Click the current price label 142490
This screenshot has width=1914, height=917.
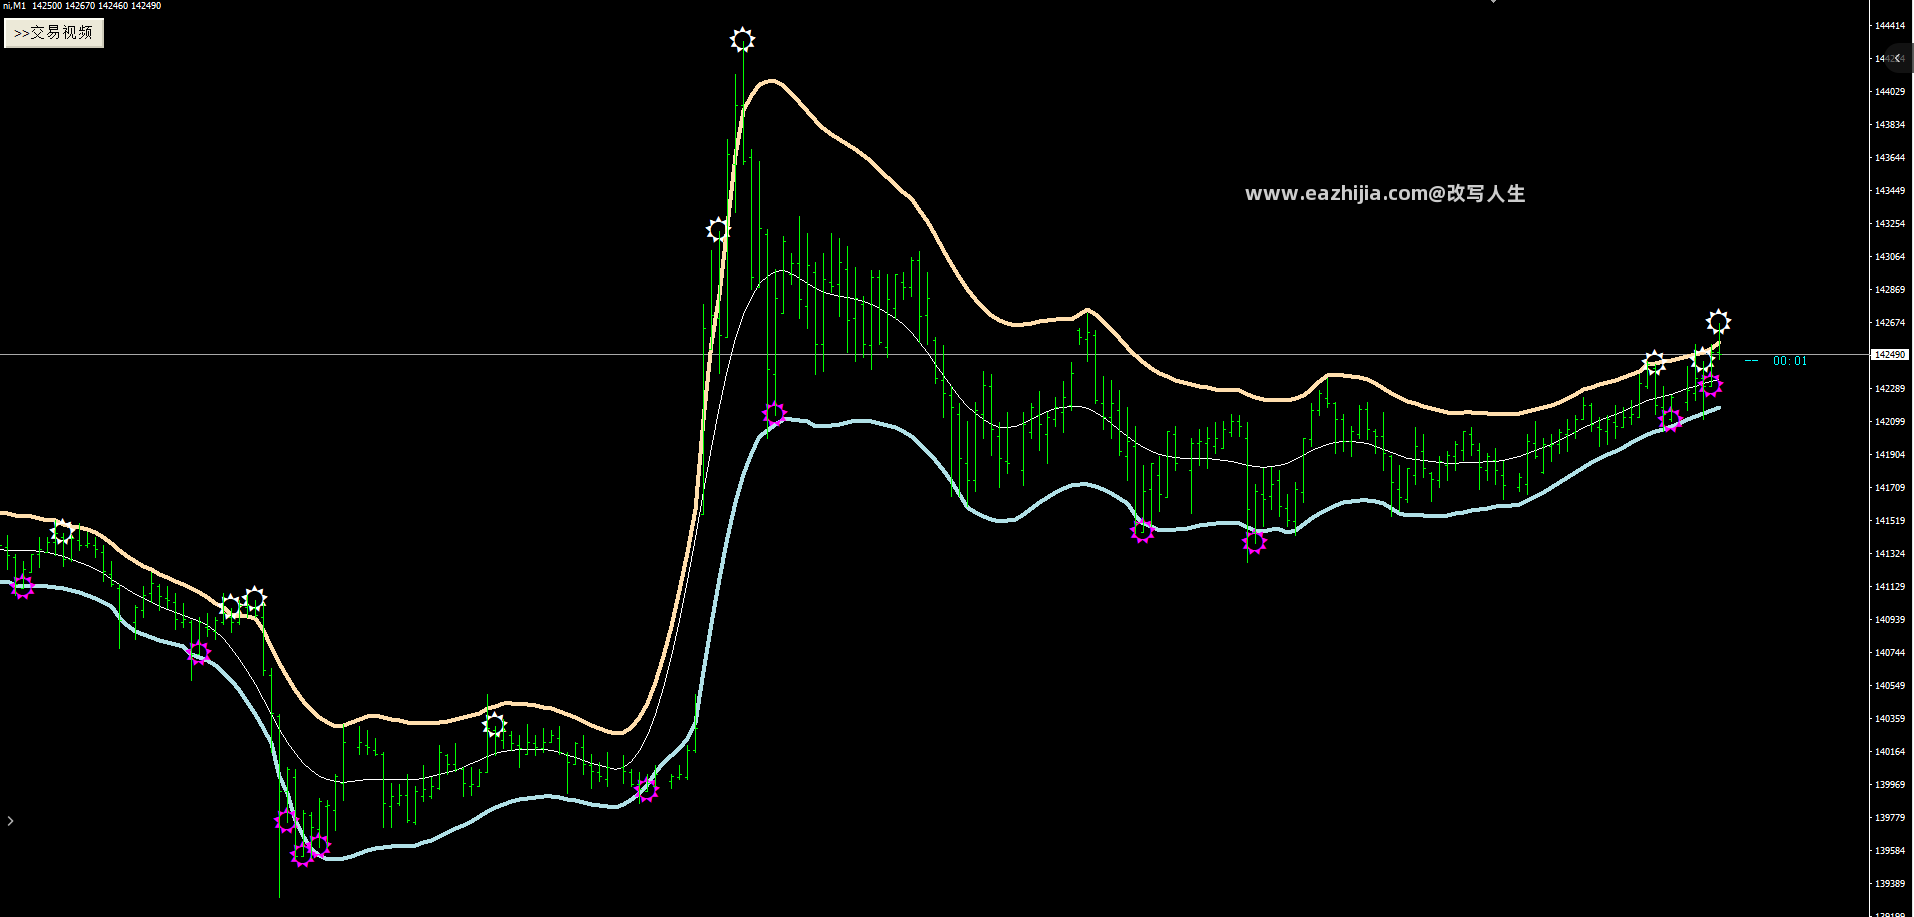coord(1889,355)
